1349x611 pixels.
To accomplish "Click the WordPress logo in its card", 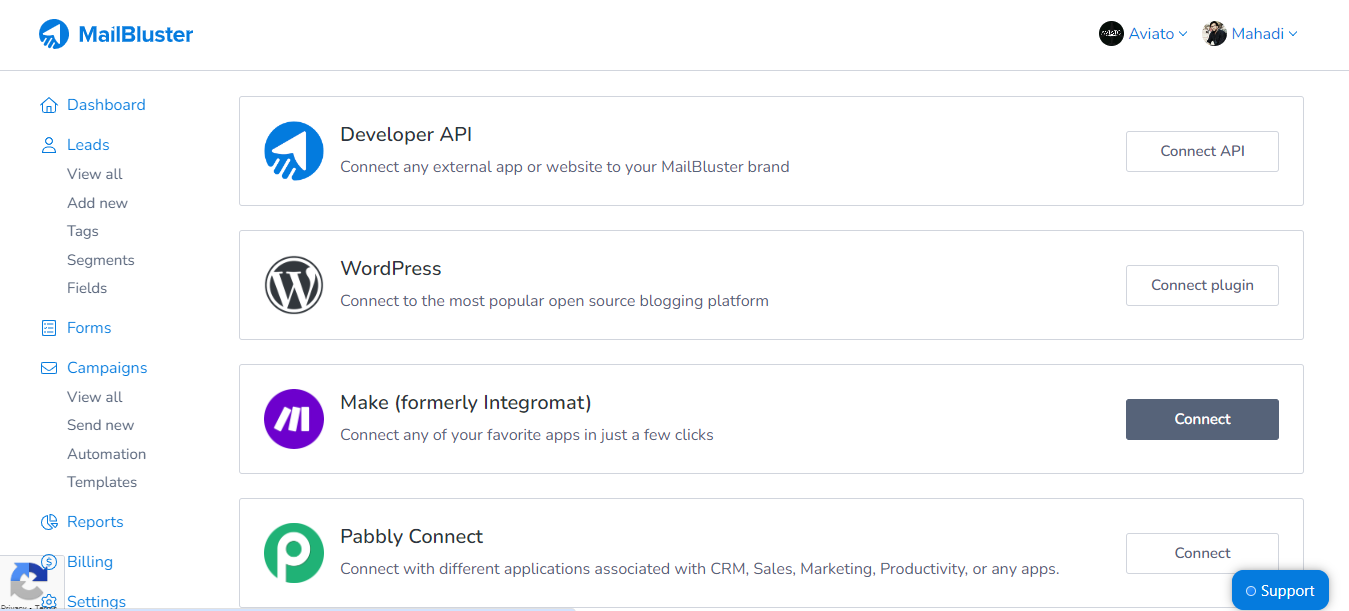I will pyautogui.click(x=293, y=285).
